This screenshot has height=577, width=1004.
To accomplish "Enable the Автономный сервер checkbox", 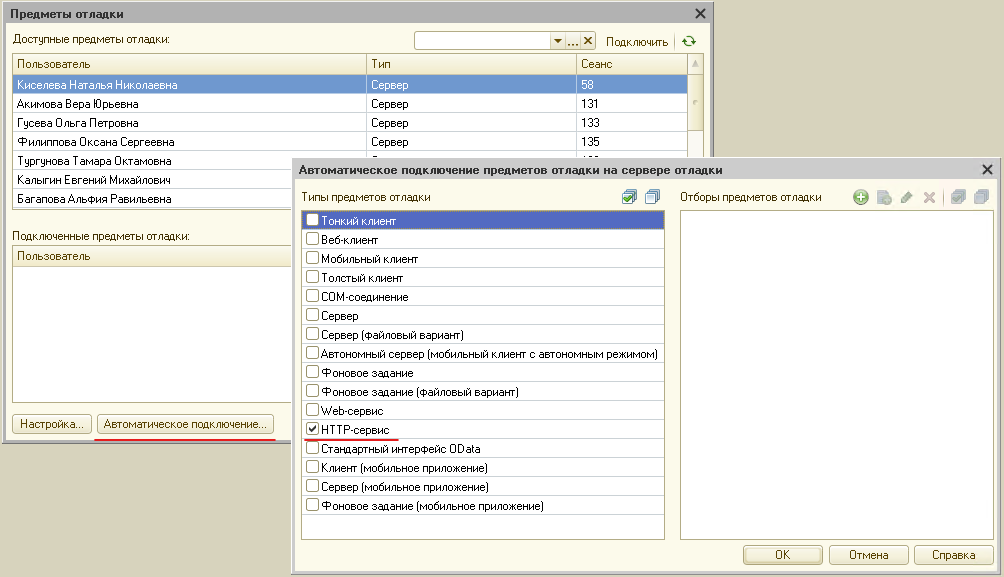I will click(312, 353).
